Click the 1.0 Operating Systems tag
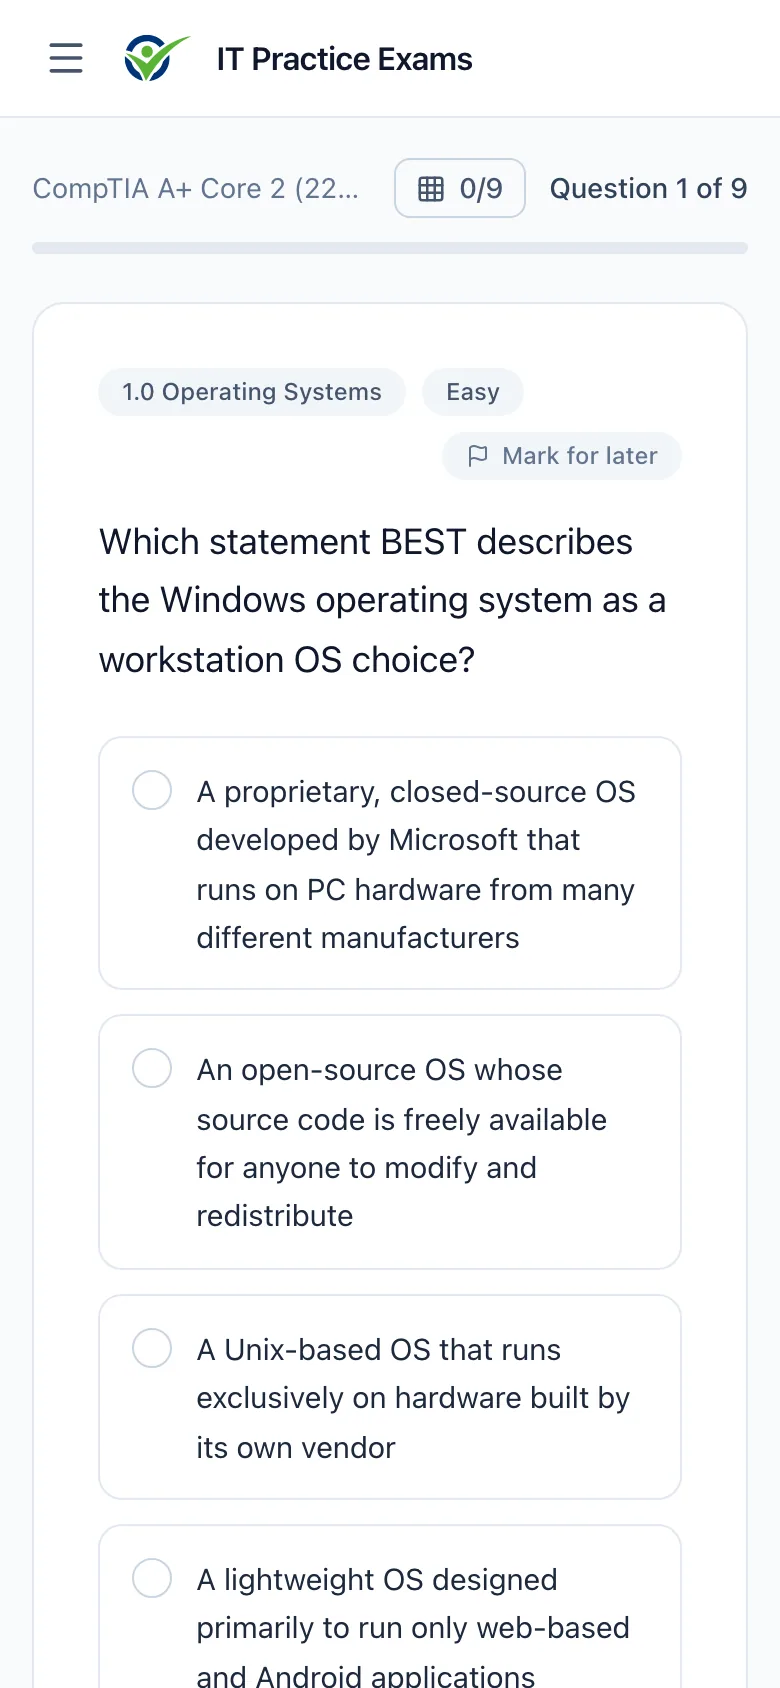 point(252,392)
